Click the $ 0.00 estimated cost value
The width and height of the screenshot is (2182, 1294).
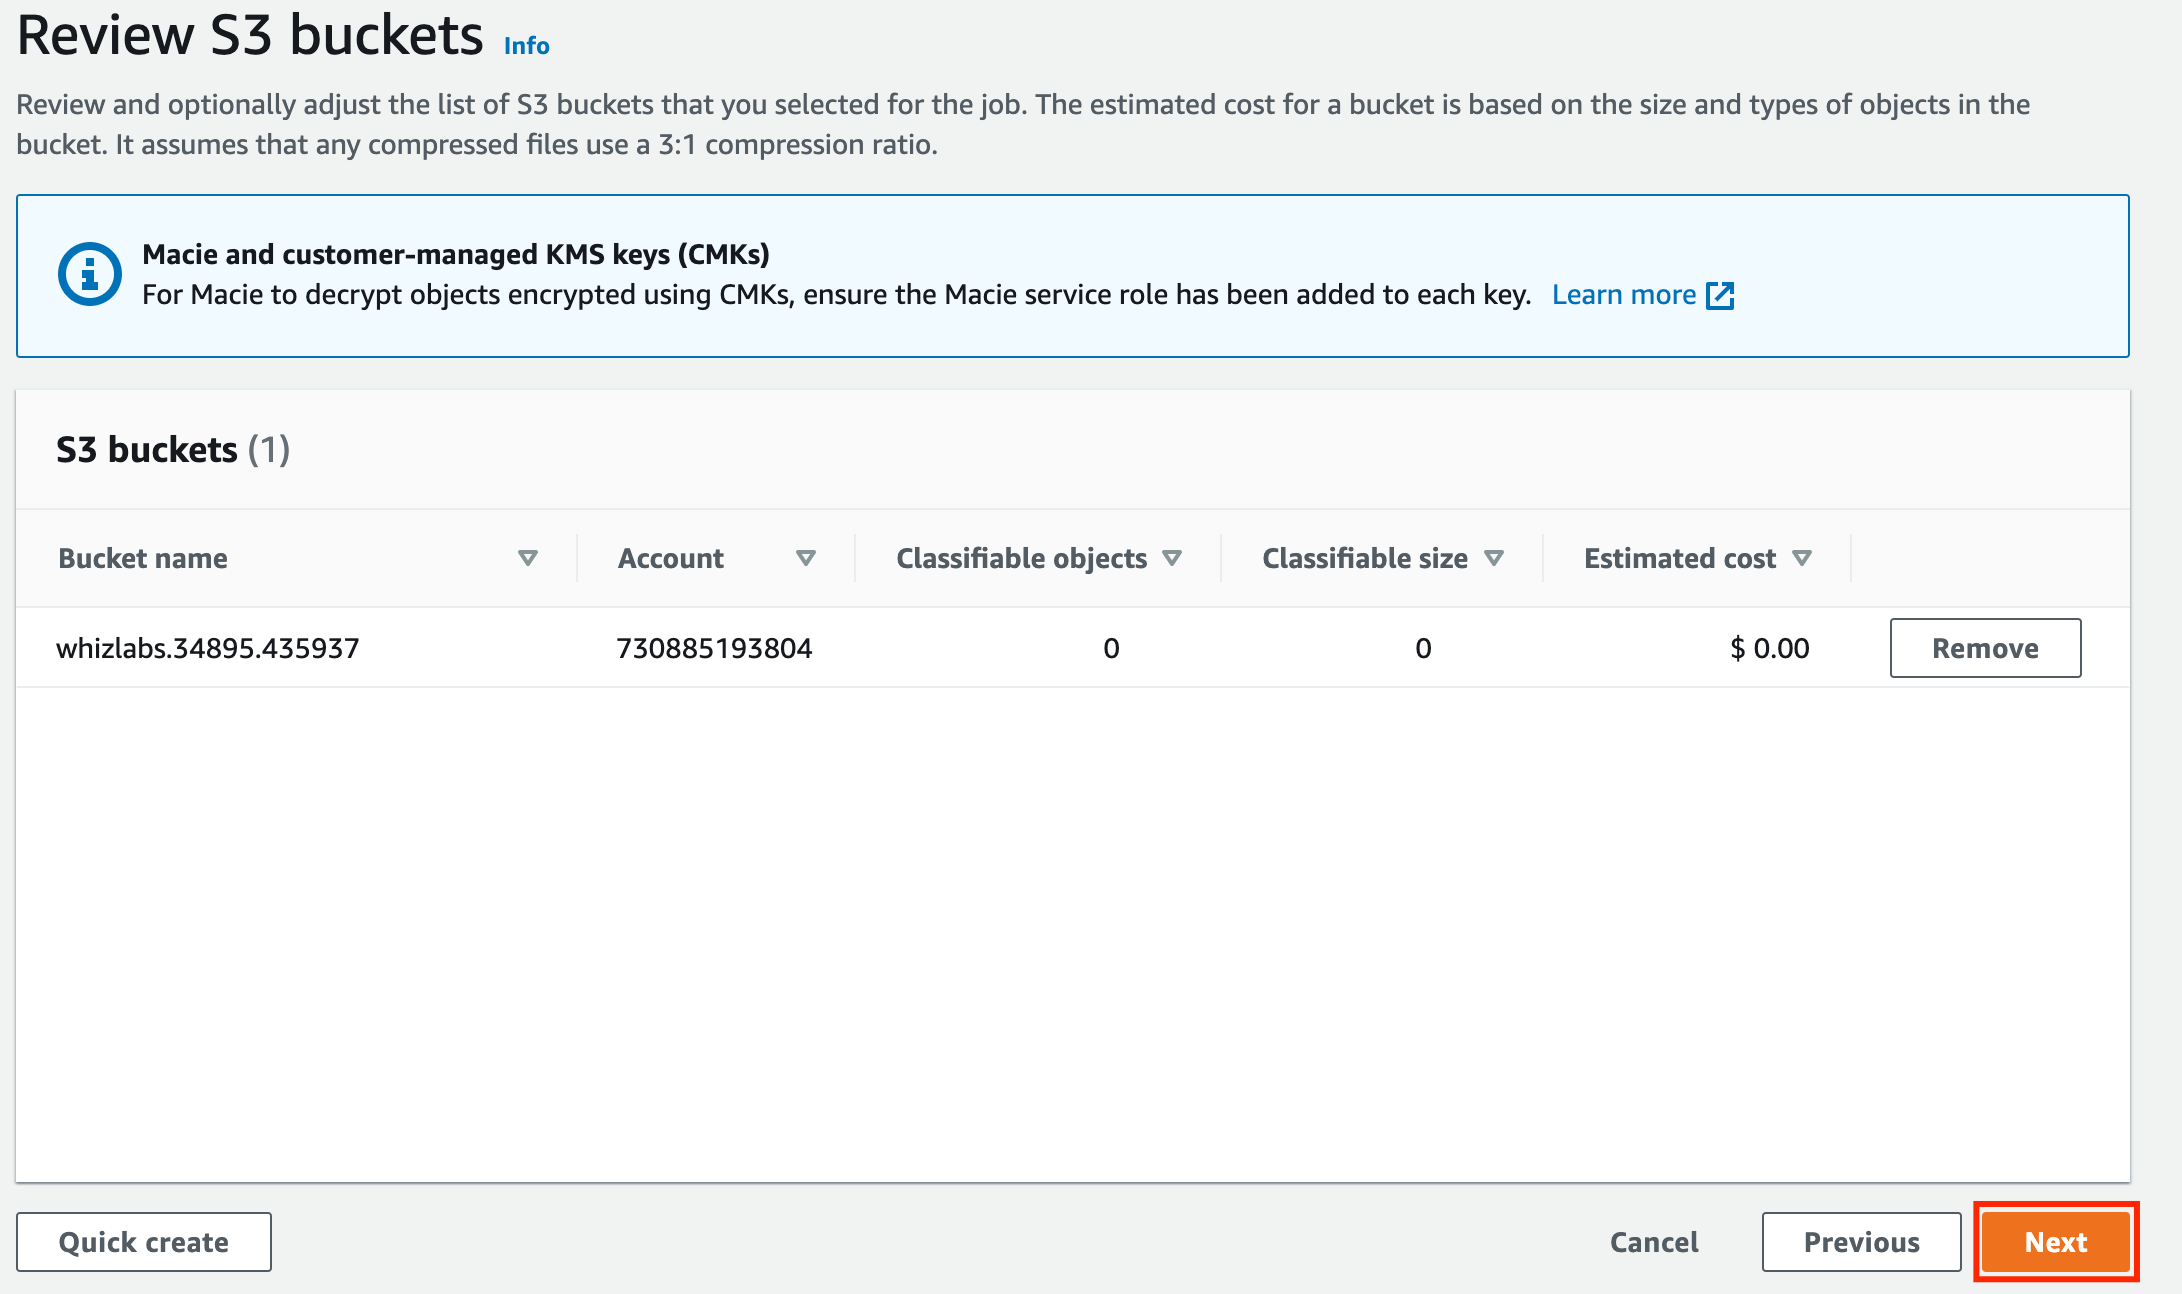tap(1769, 648)
